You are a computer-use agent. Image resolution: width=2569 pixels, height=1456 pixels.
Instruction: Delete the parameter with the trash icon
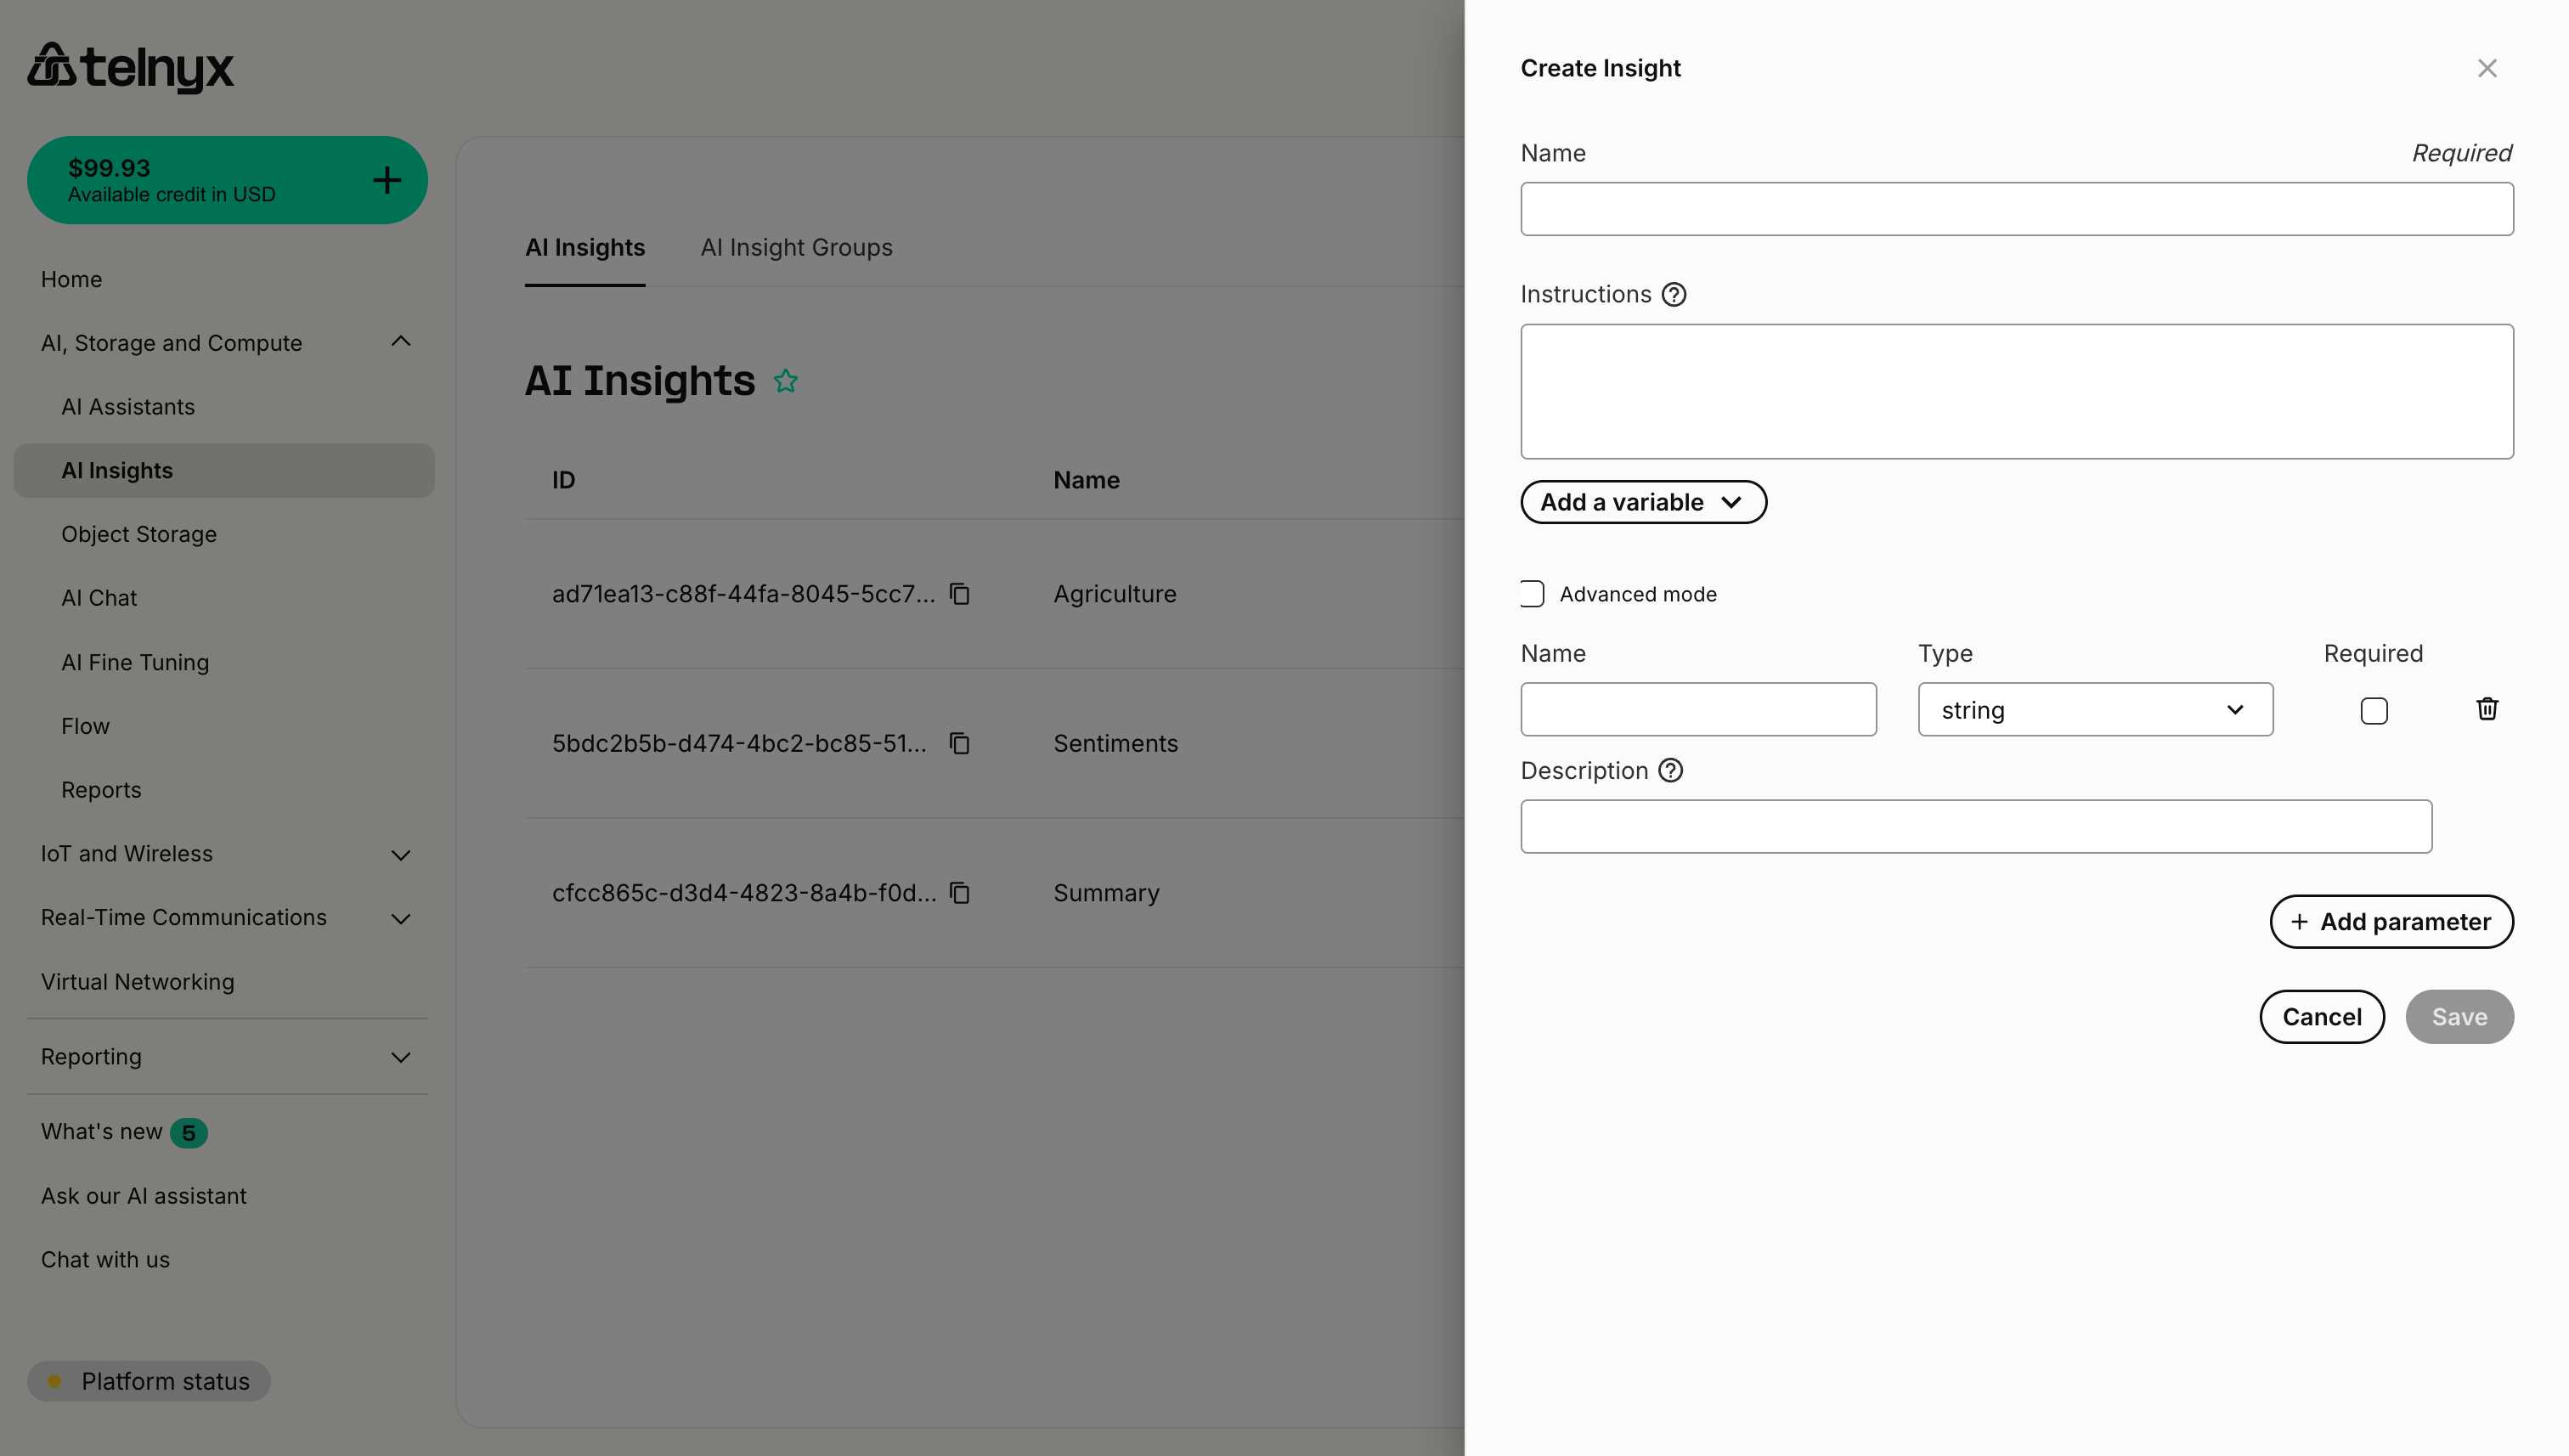[x=2487, y=709]
